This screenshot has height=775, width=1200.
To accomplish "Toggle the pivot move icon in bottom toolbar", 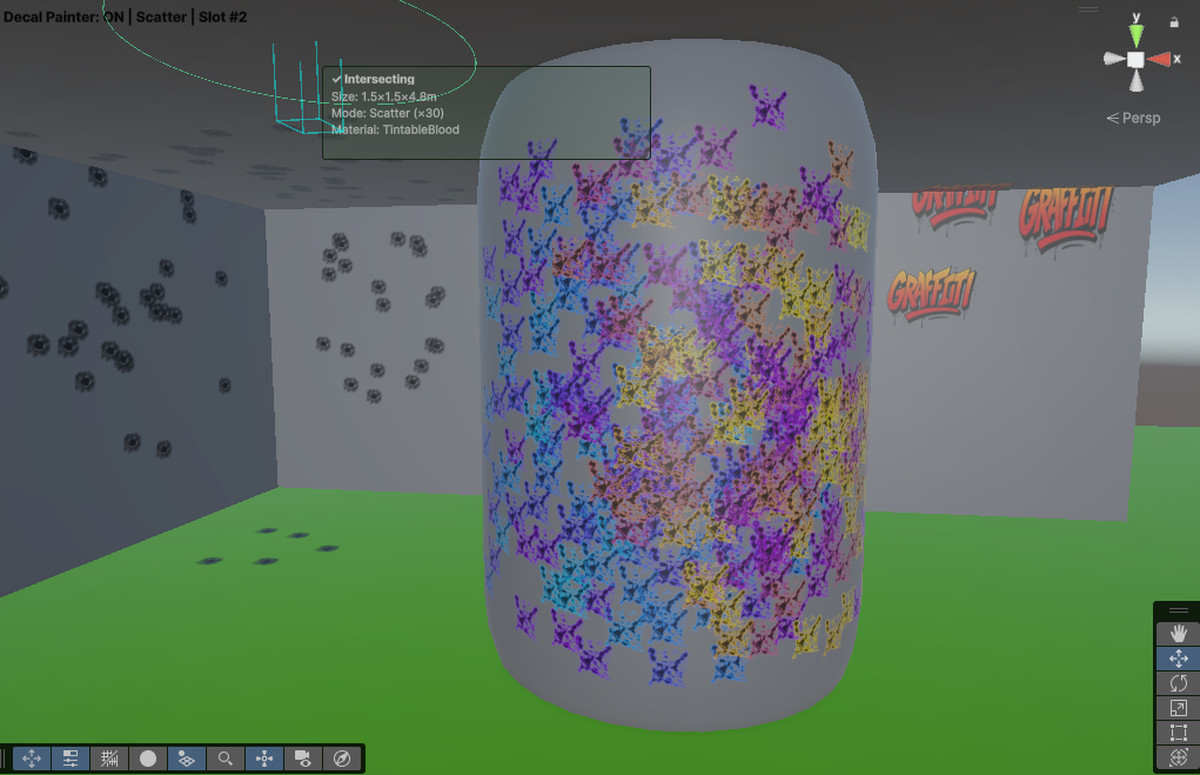I will (x=31, y=759).
